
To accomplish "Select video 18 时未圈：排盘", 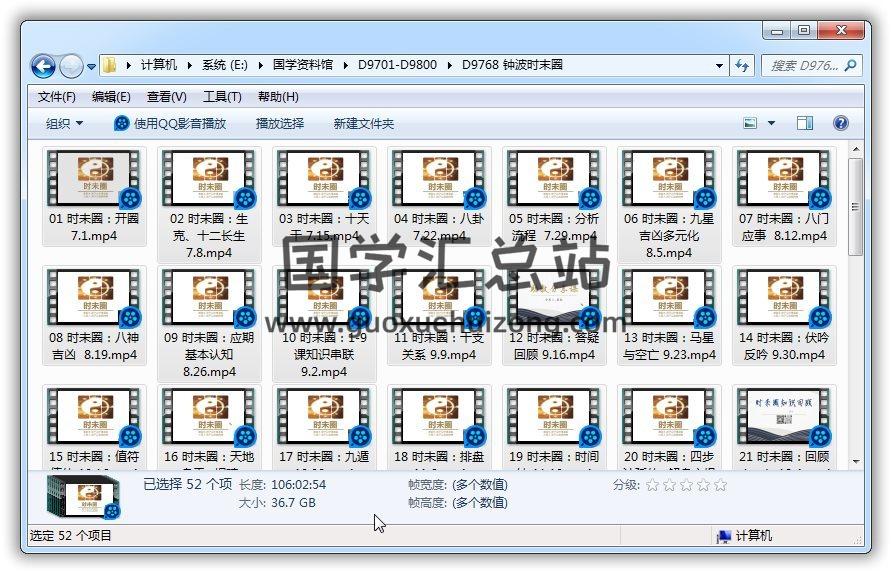I will coord(439,428).
